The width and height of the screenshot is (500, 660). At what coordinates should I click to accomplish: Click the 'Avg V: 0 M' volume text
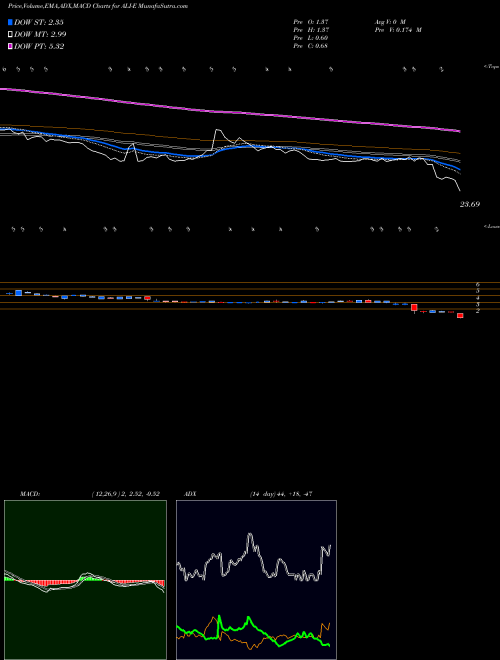pos(390,21)
